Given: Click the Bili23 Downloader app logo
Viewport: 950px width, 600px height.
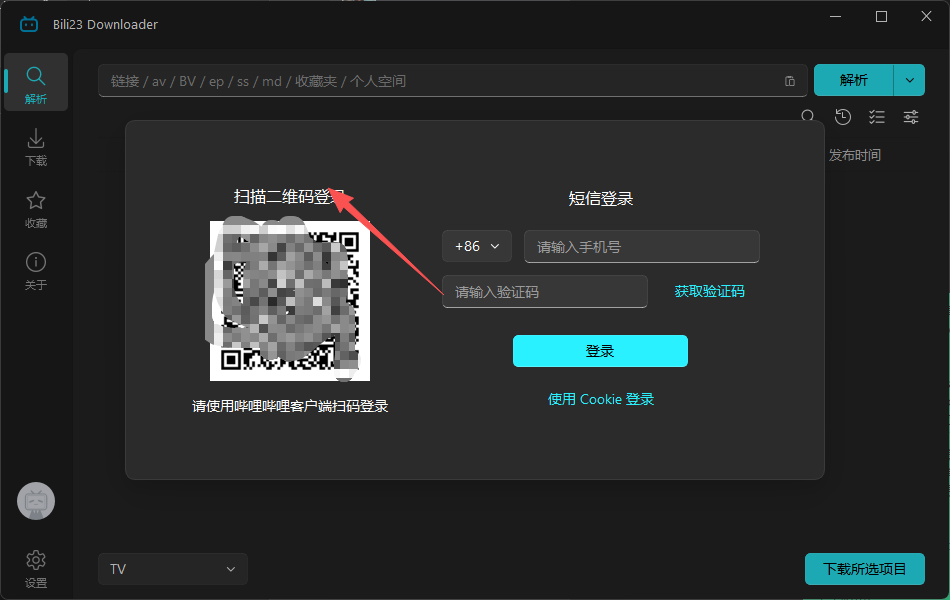Looking at the screenshot, I should point(29,24).
